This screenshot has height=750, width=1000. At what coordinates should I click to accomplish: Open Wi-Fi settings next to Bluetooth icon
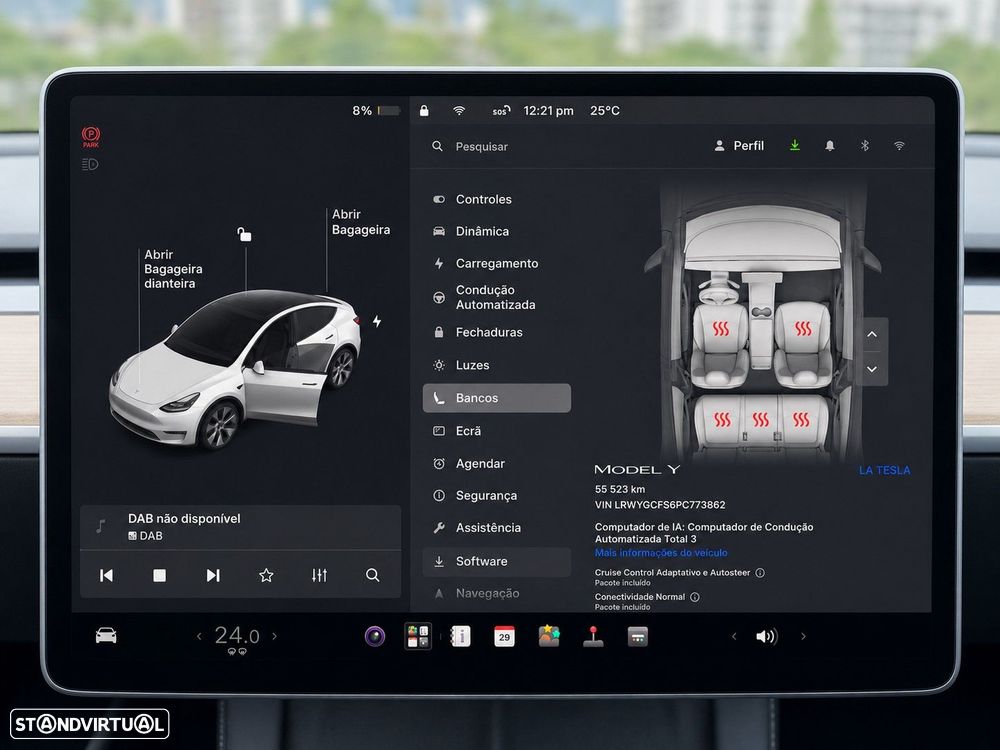[899, 145]
